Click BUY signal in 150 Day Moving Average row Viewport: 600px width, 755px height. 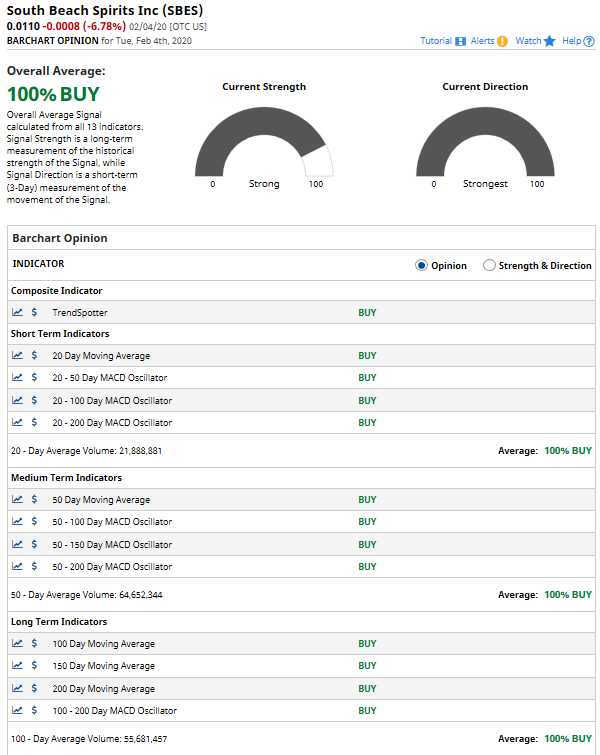(367, 665)
